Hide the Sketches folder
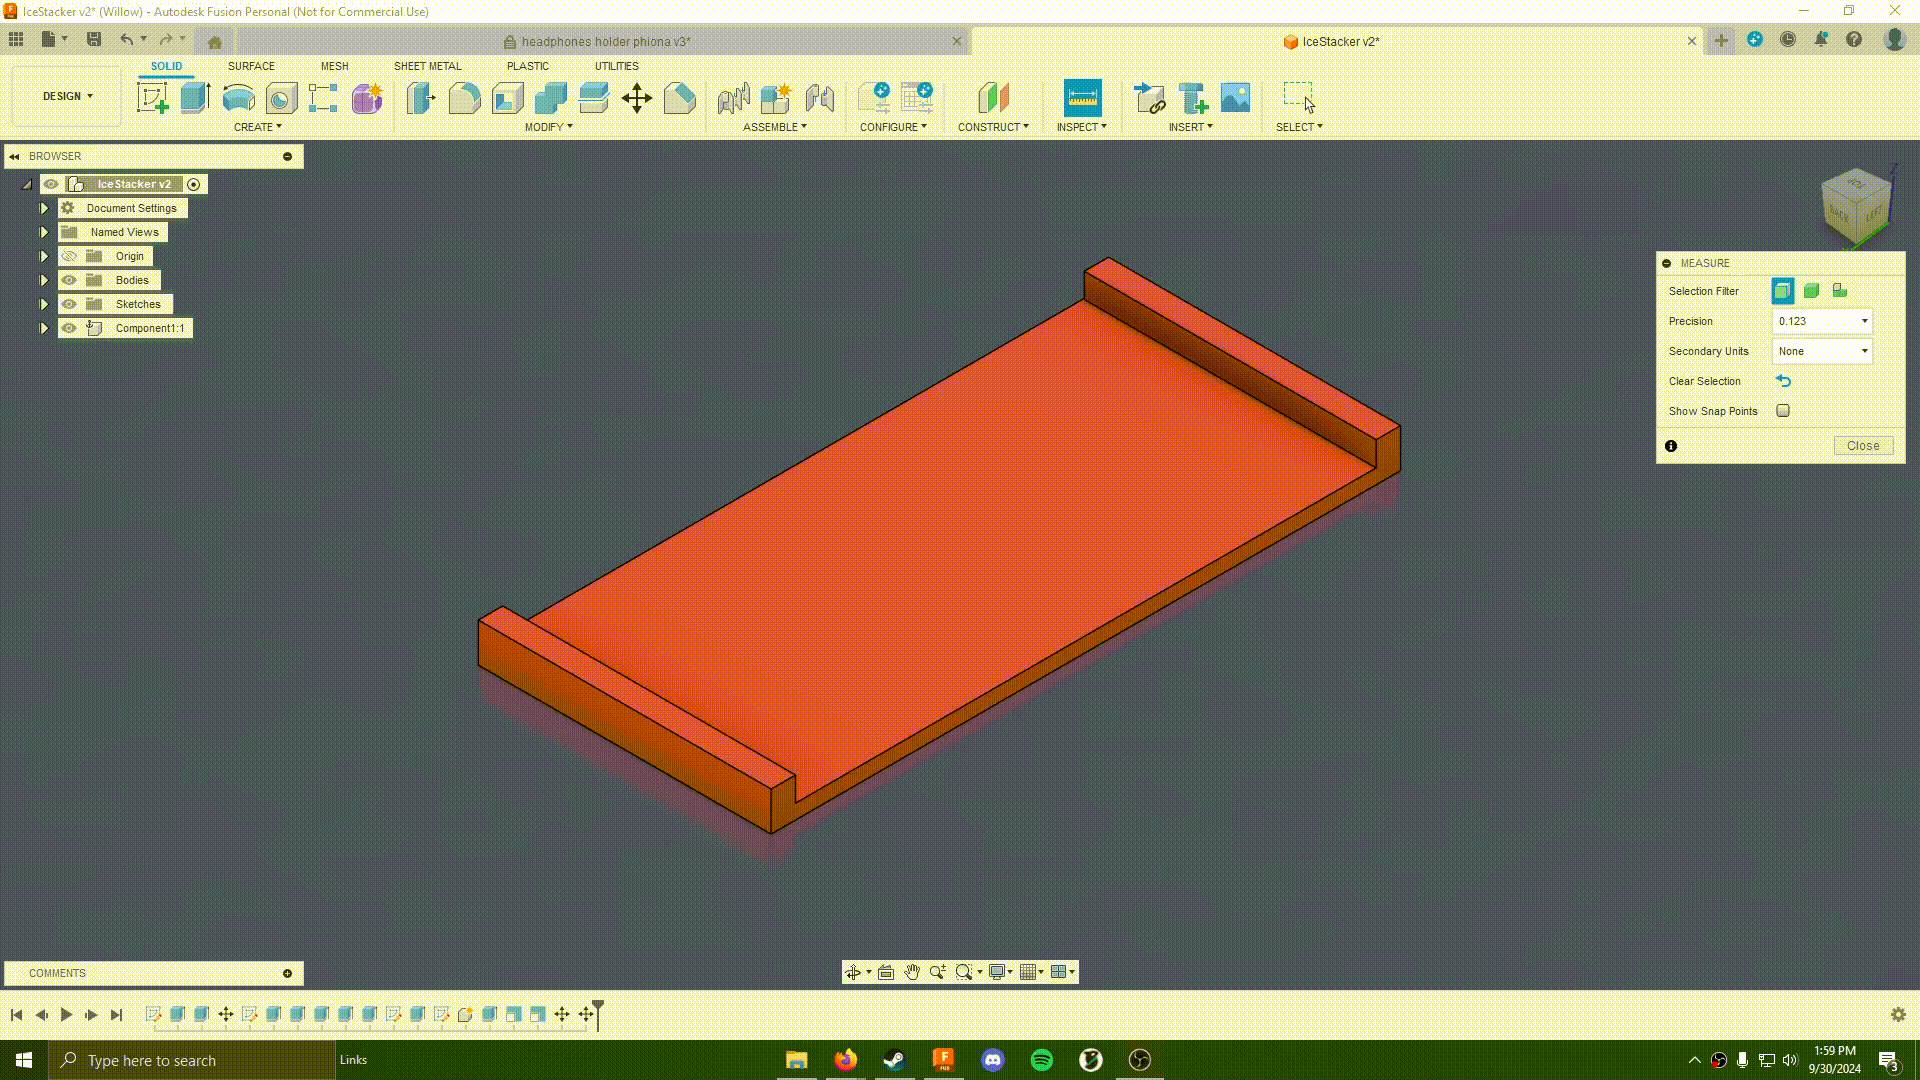1920x1080 pixels. pyautogui.click(x=68, y=304)
